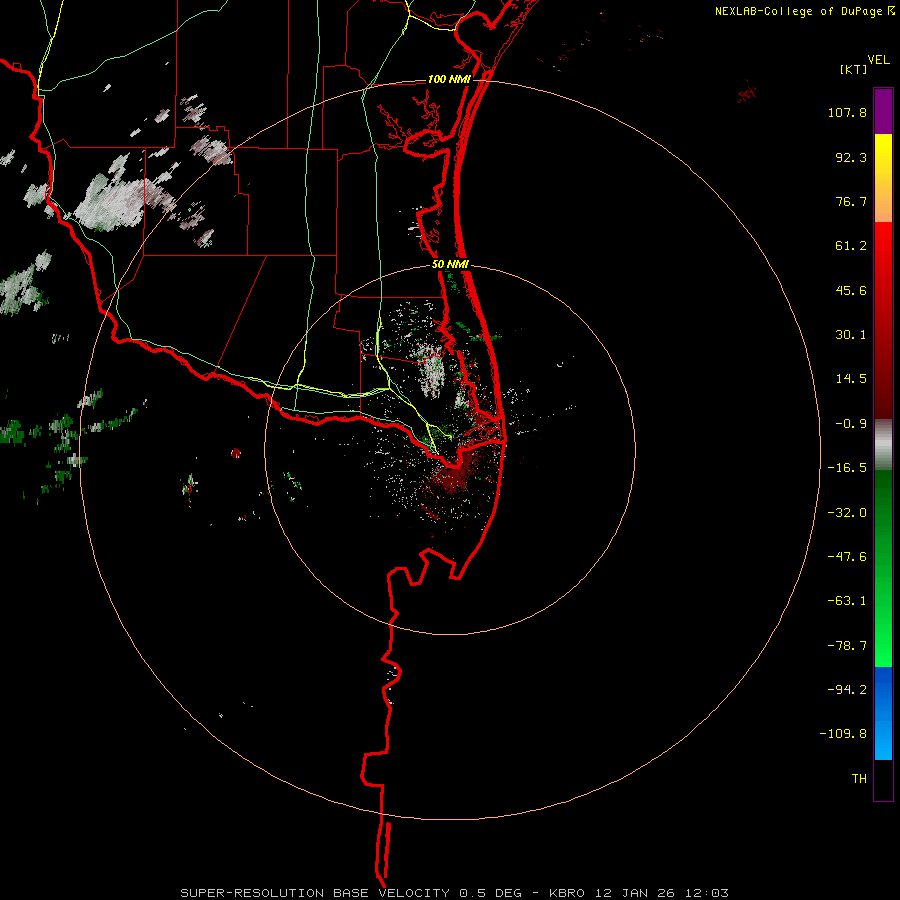Click the NEXLAB-College of DuPage watermark text

pos(804,11)
